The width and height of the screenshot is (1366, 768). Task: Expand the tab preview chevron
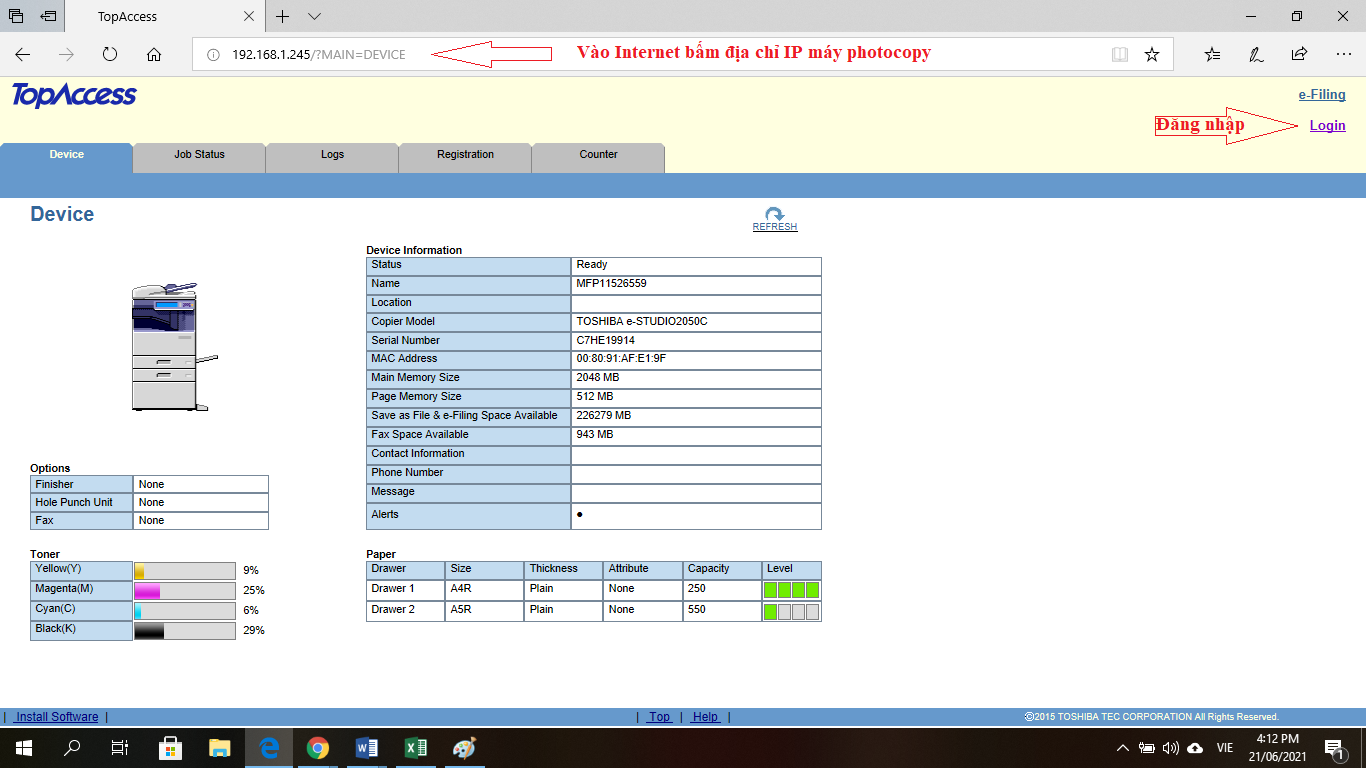[314, 16]
